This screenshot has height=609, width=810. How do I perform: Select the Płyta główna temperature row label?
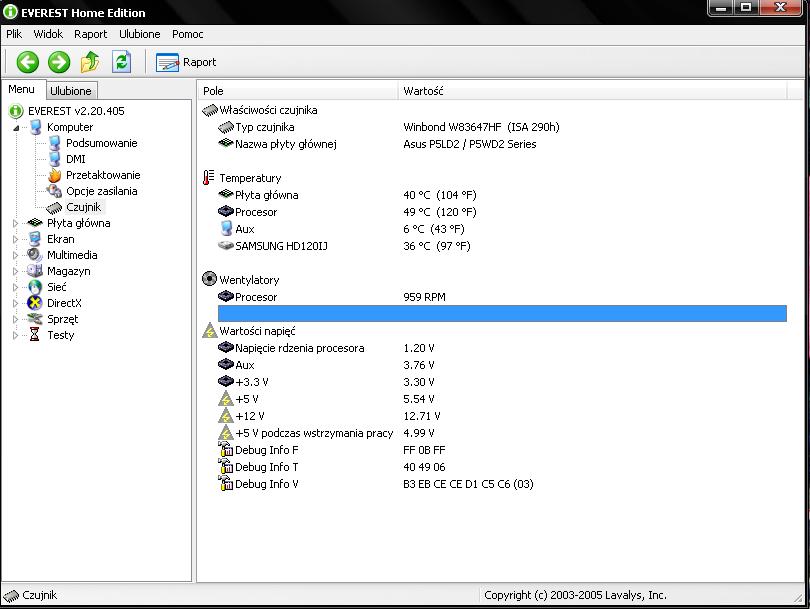[267, 195]
